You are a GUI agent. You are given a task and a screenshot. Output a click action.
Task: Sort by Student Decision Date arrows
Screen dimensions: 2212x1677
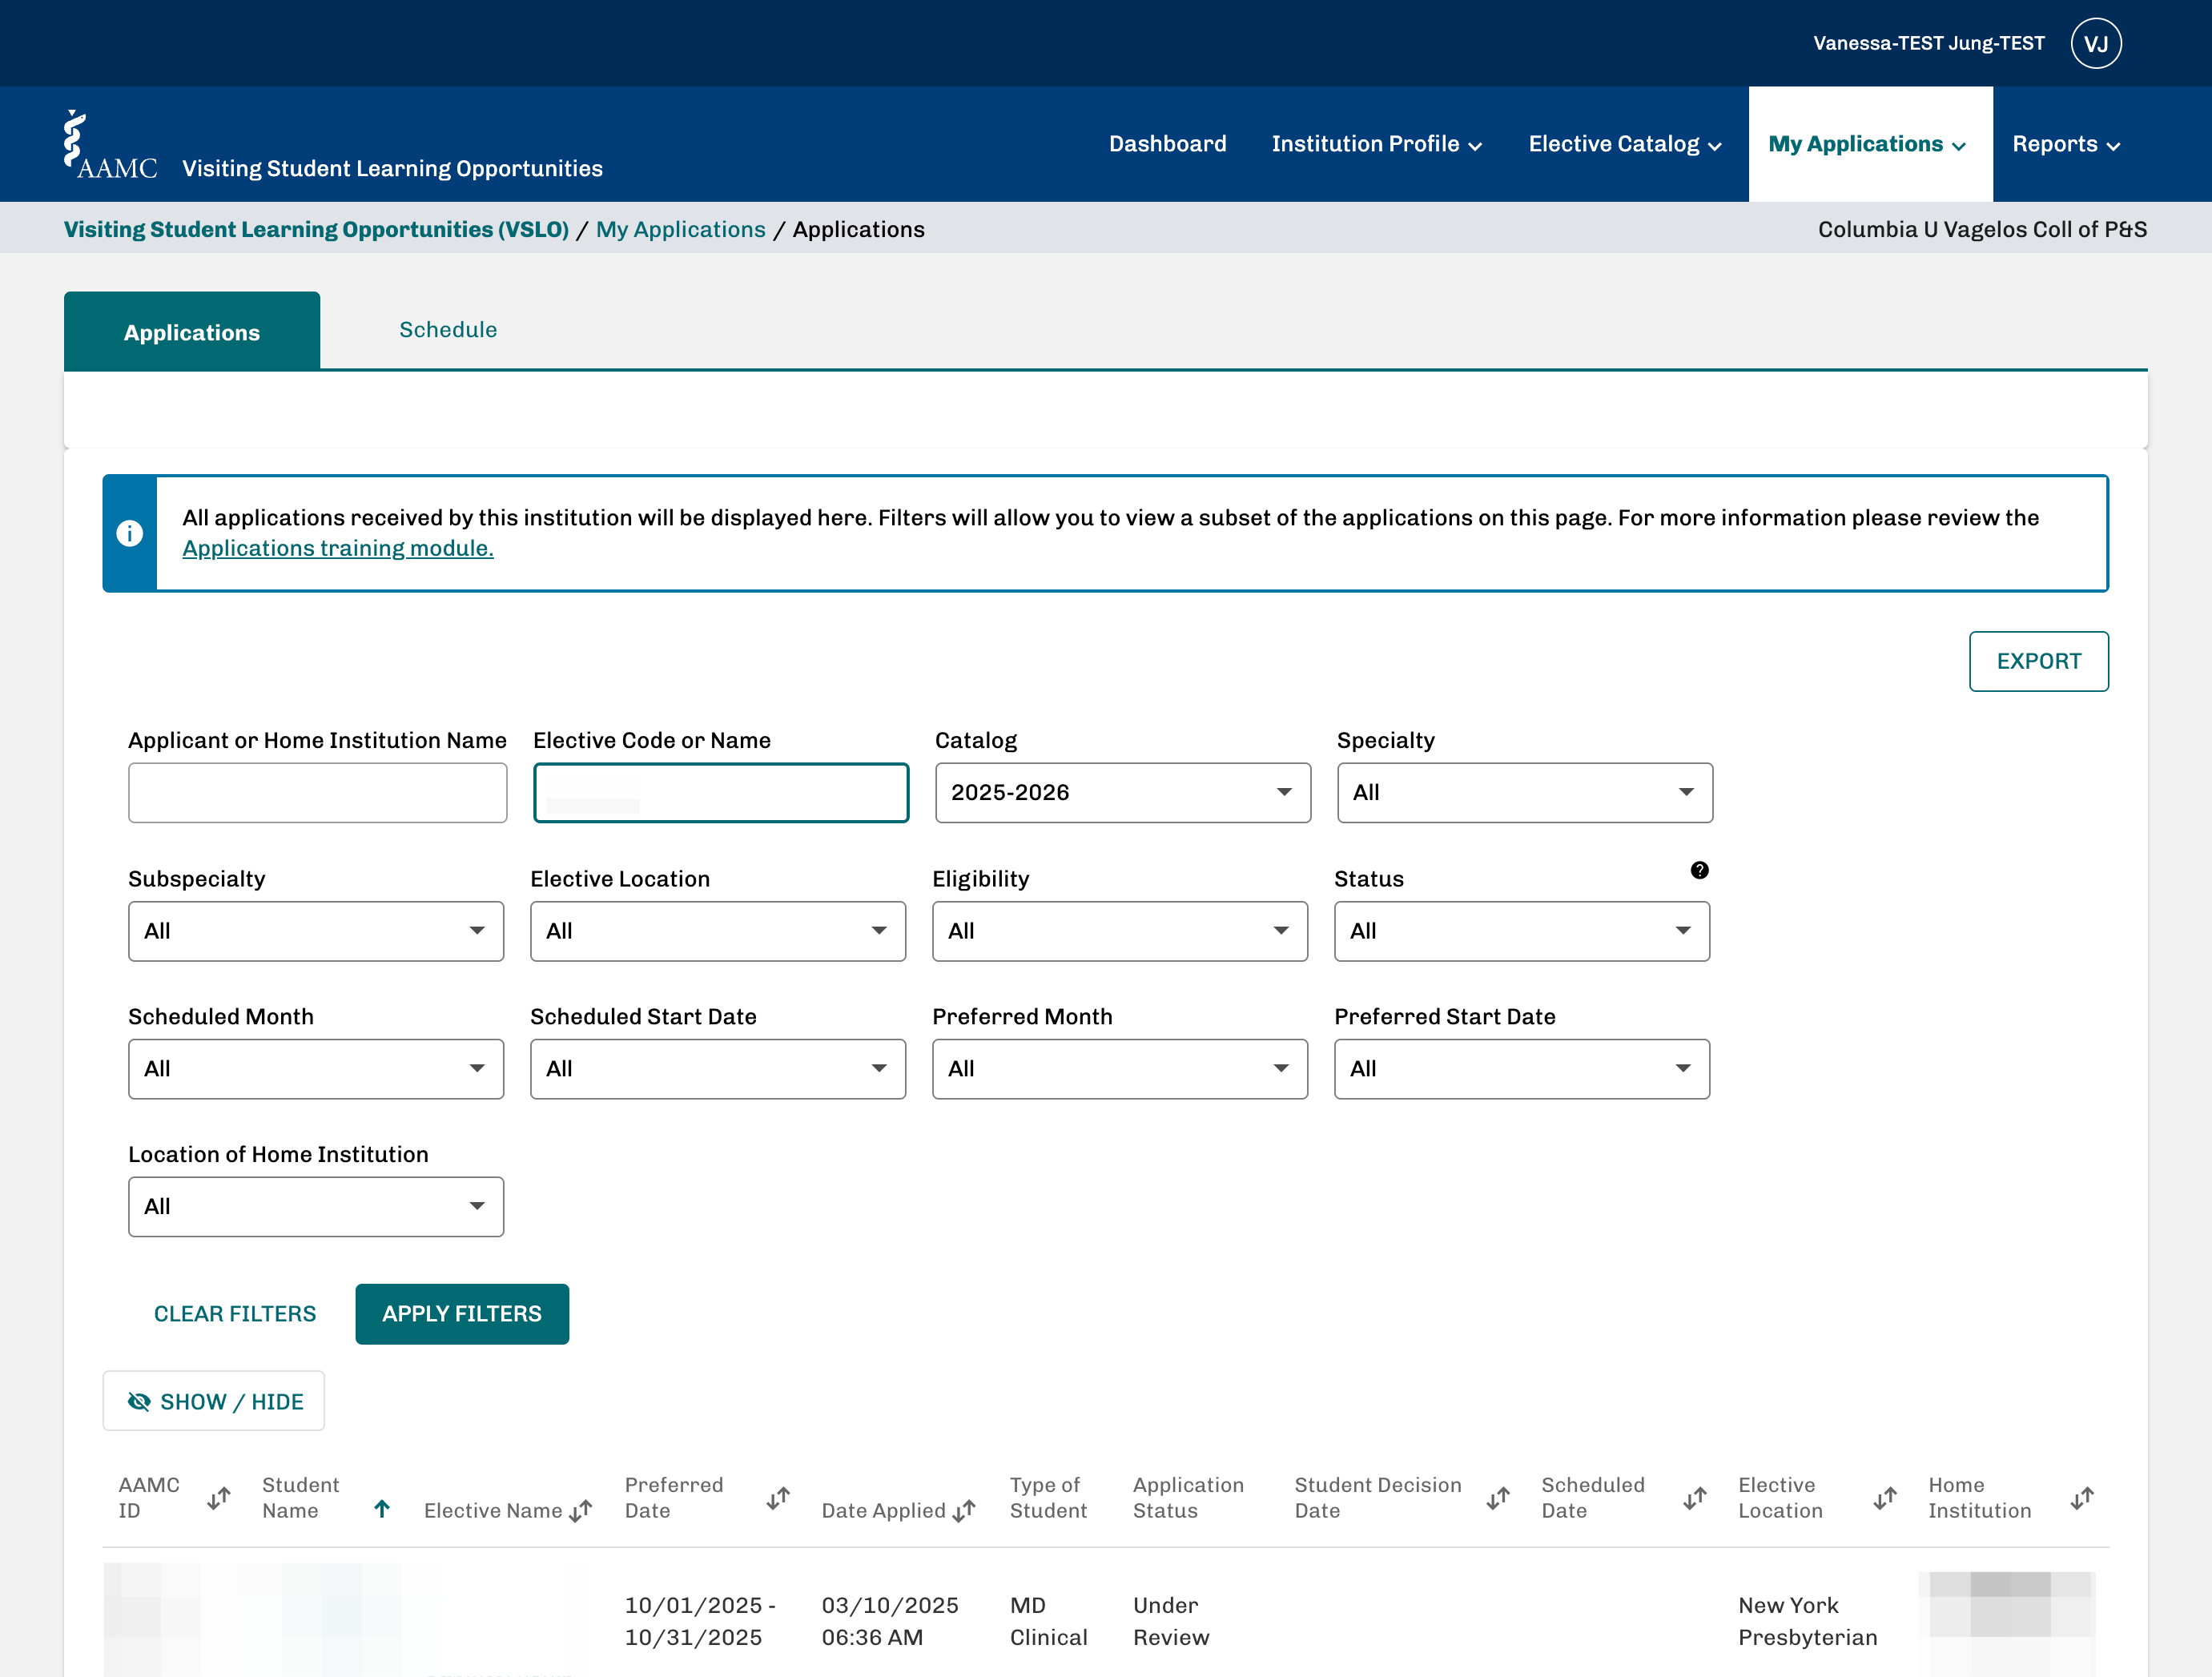point(1498,1498)
